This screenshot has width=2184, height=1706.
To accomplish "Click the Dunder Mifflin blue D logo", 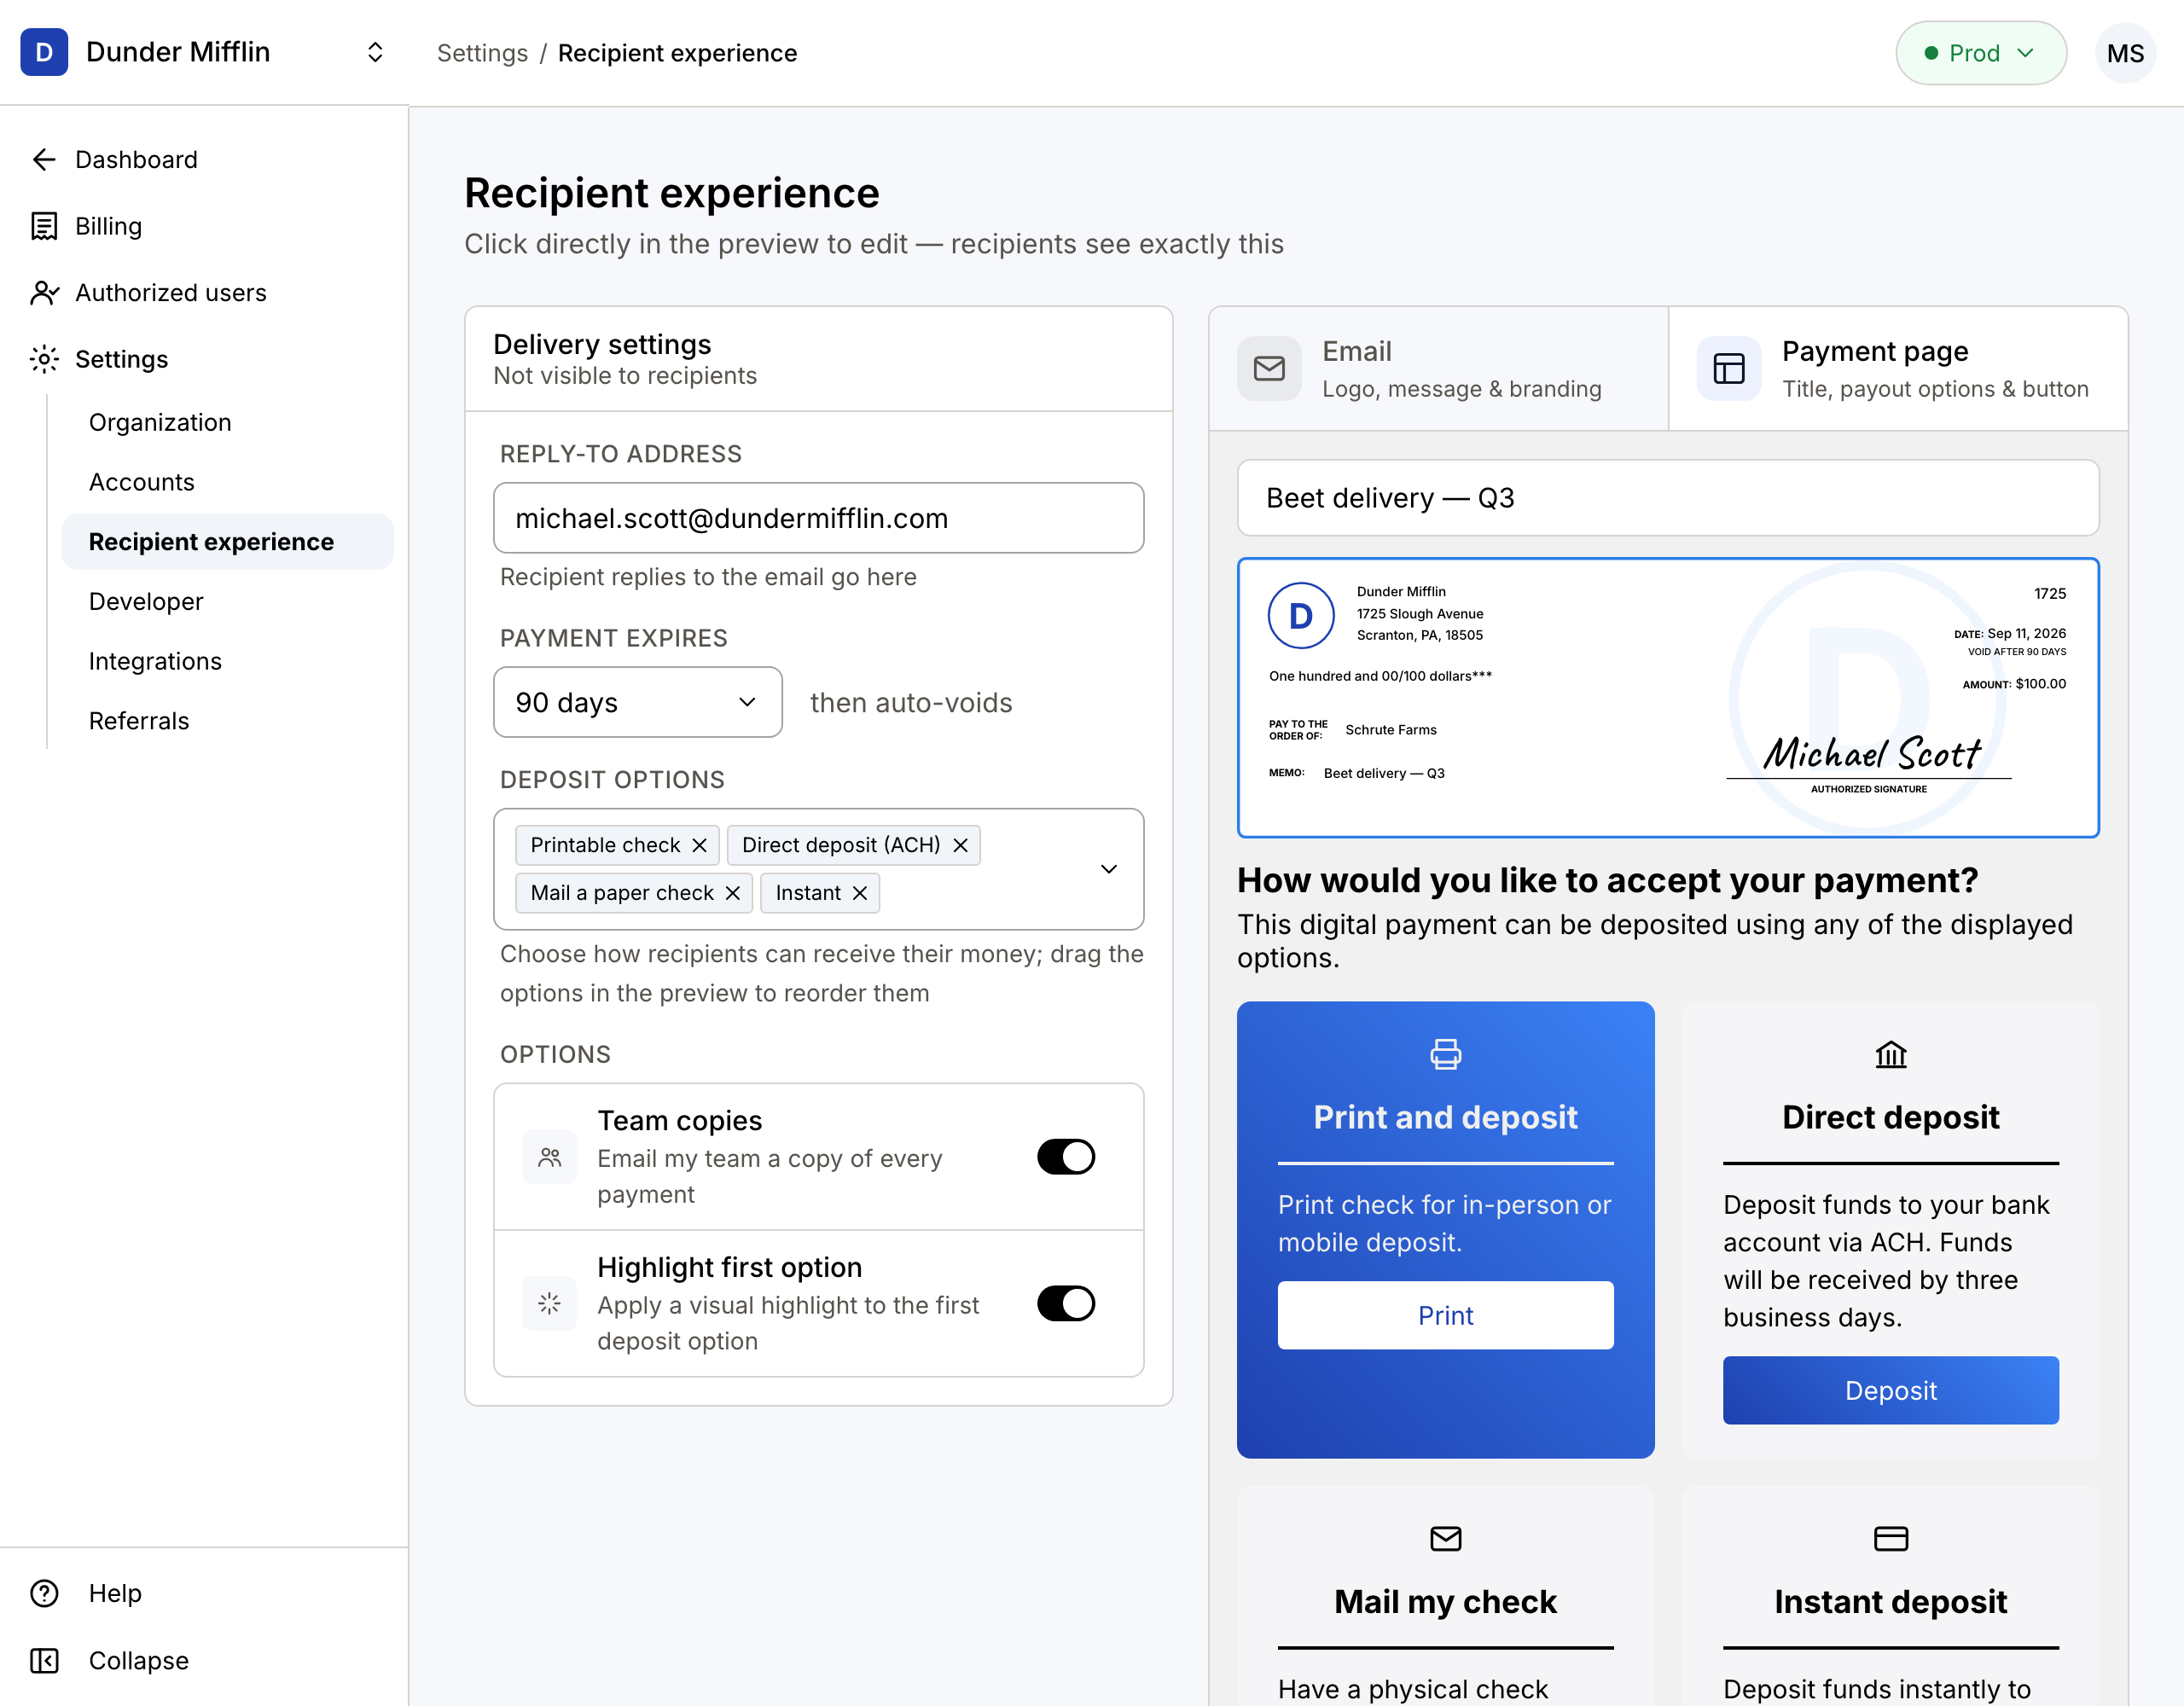I will tap(44, 52).
